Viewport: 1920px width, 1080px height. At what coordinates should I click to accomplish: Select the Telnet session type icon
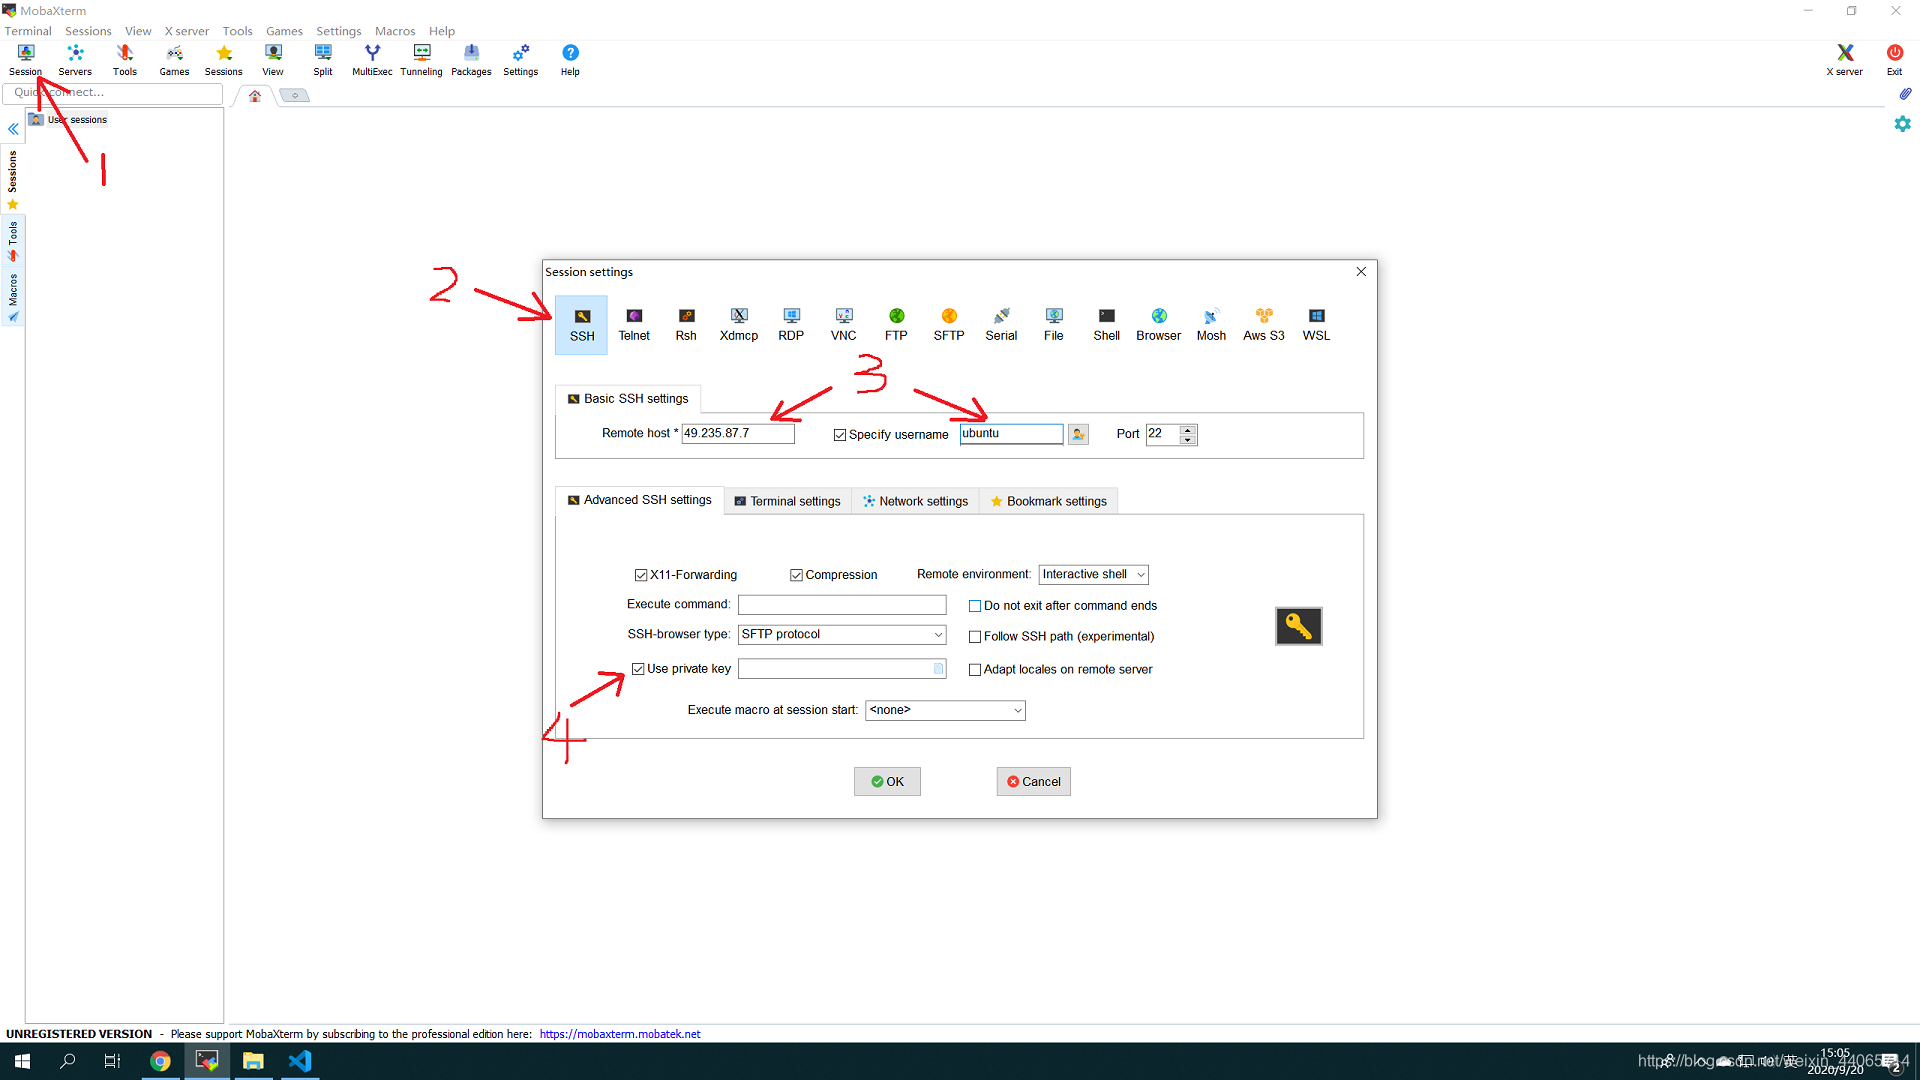coord(634,324)
